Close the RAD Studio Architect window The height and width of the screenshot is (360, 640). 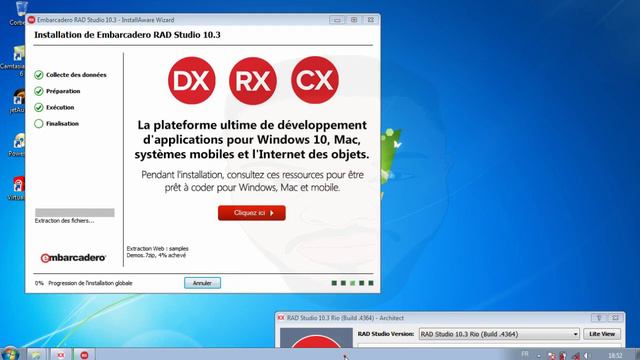[x=616, y=318]
